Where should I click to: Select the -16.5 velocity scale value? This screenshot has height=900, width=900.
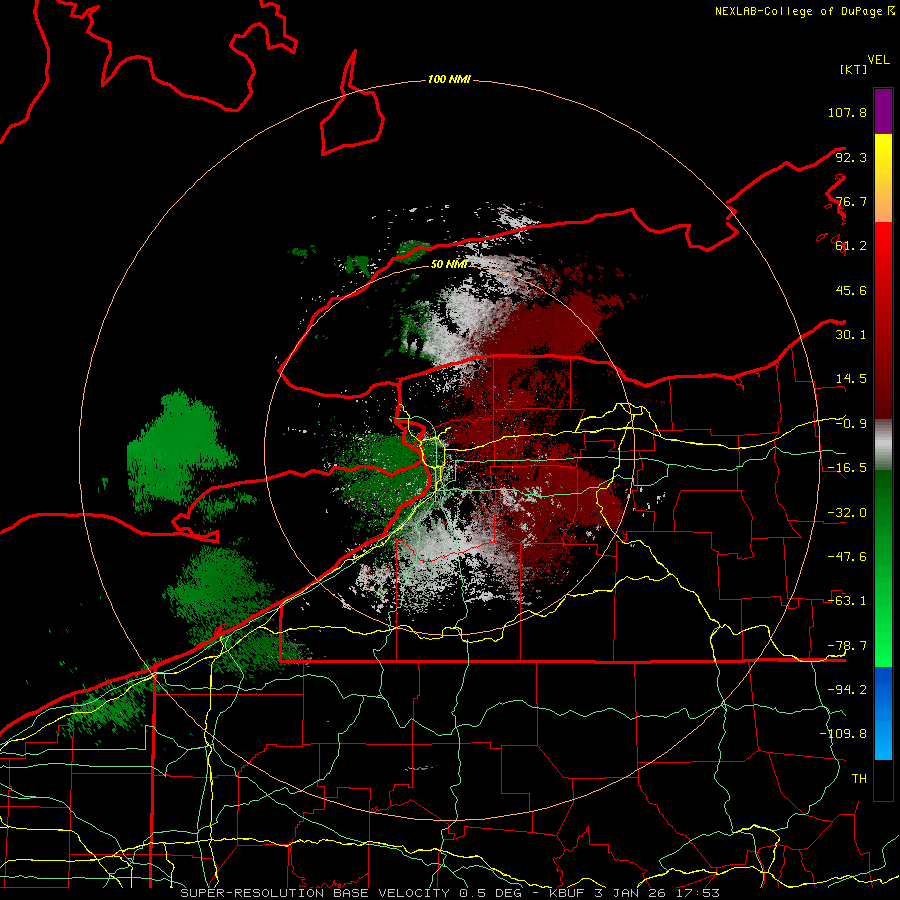pos(847,468)
